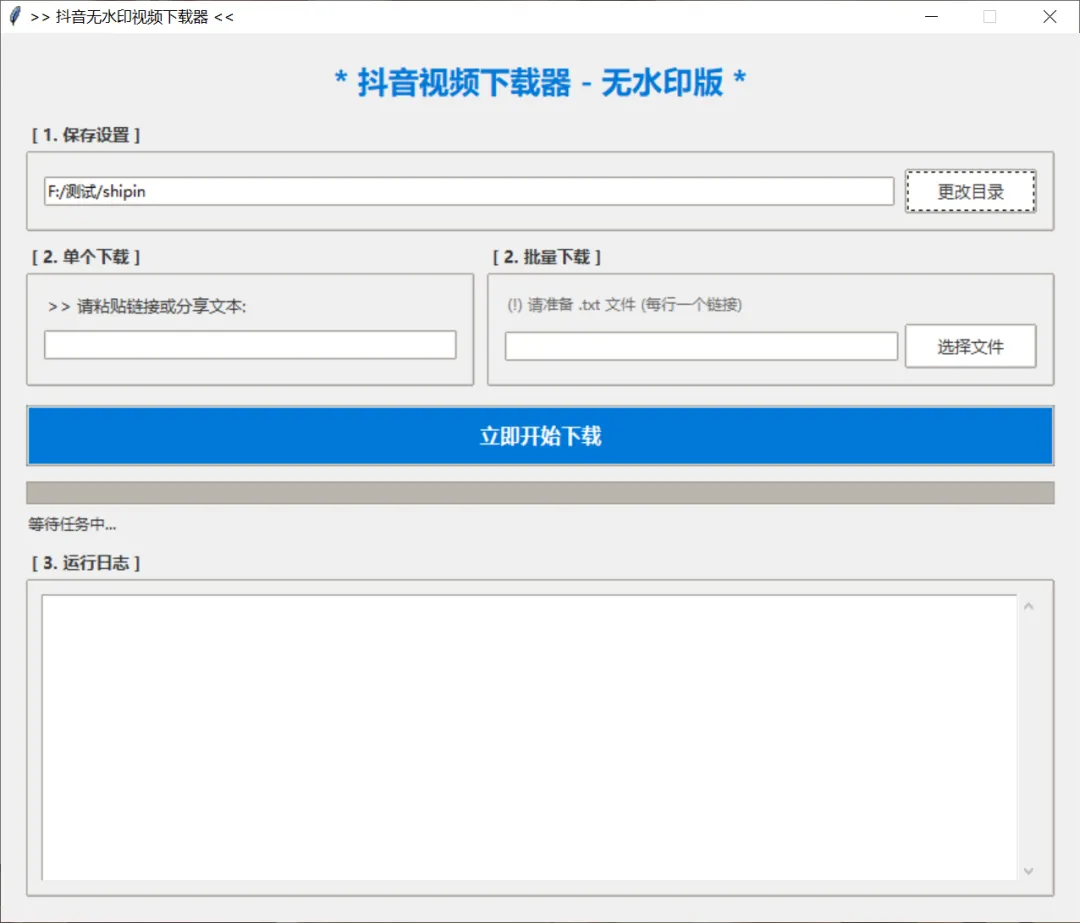Click the [ 2. 批量下载 ] section label
This screenshot has width=1080, height=923.
pyautogui.click(x=547, y=257)
